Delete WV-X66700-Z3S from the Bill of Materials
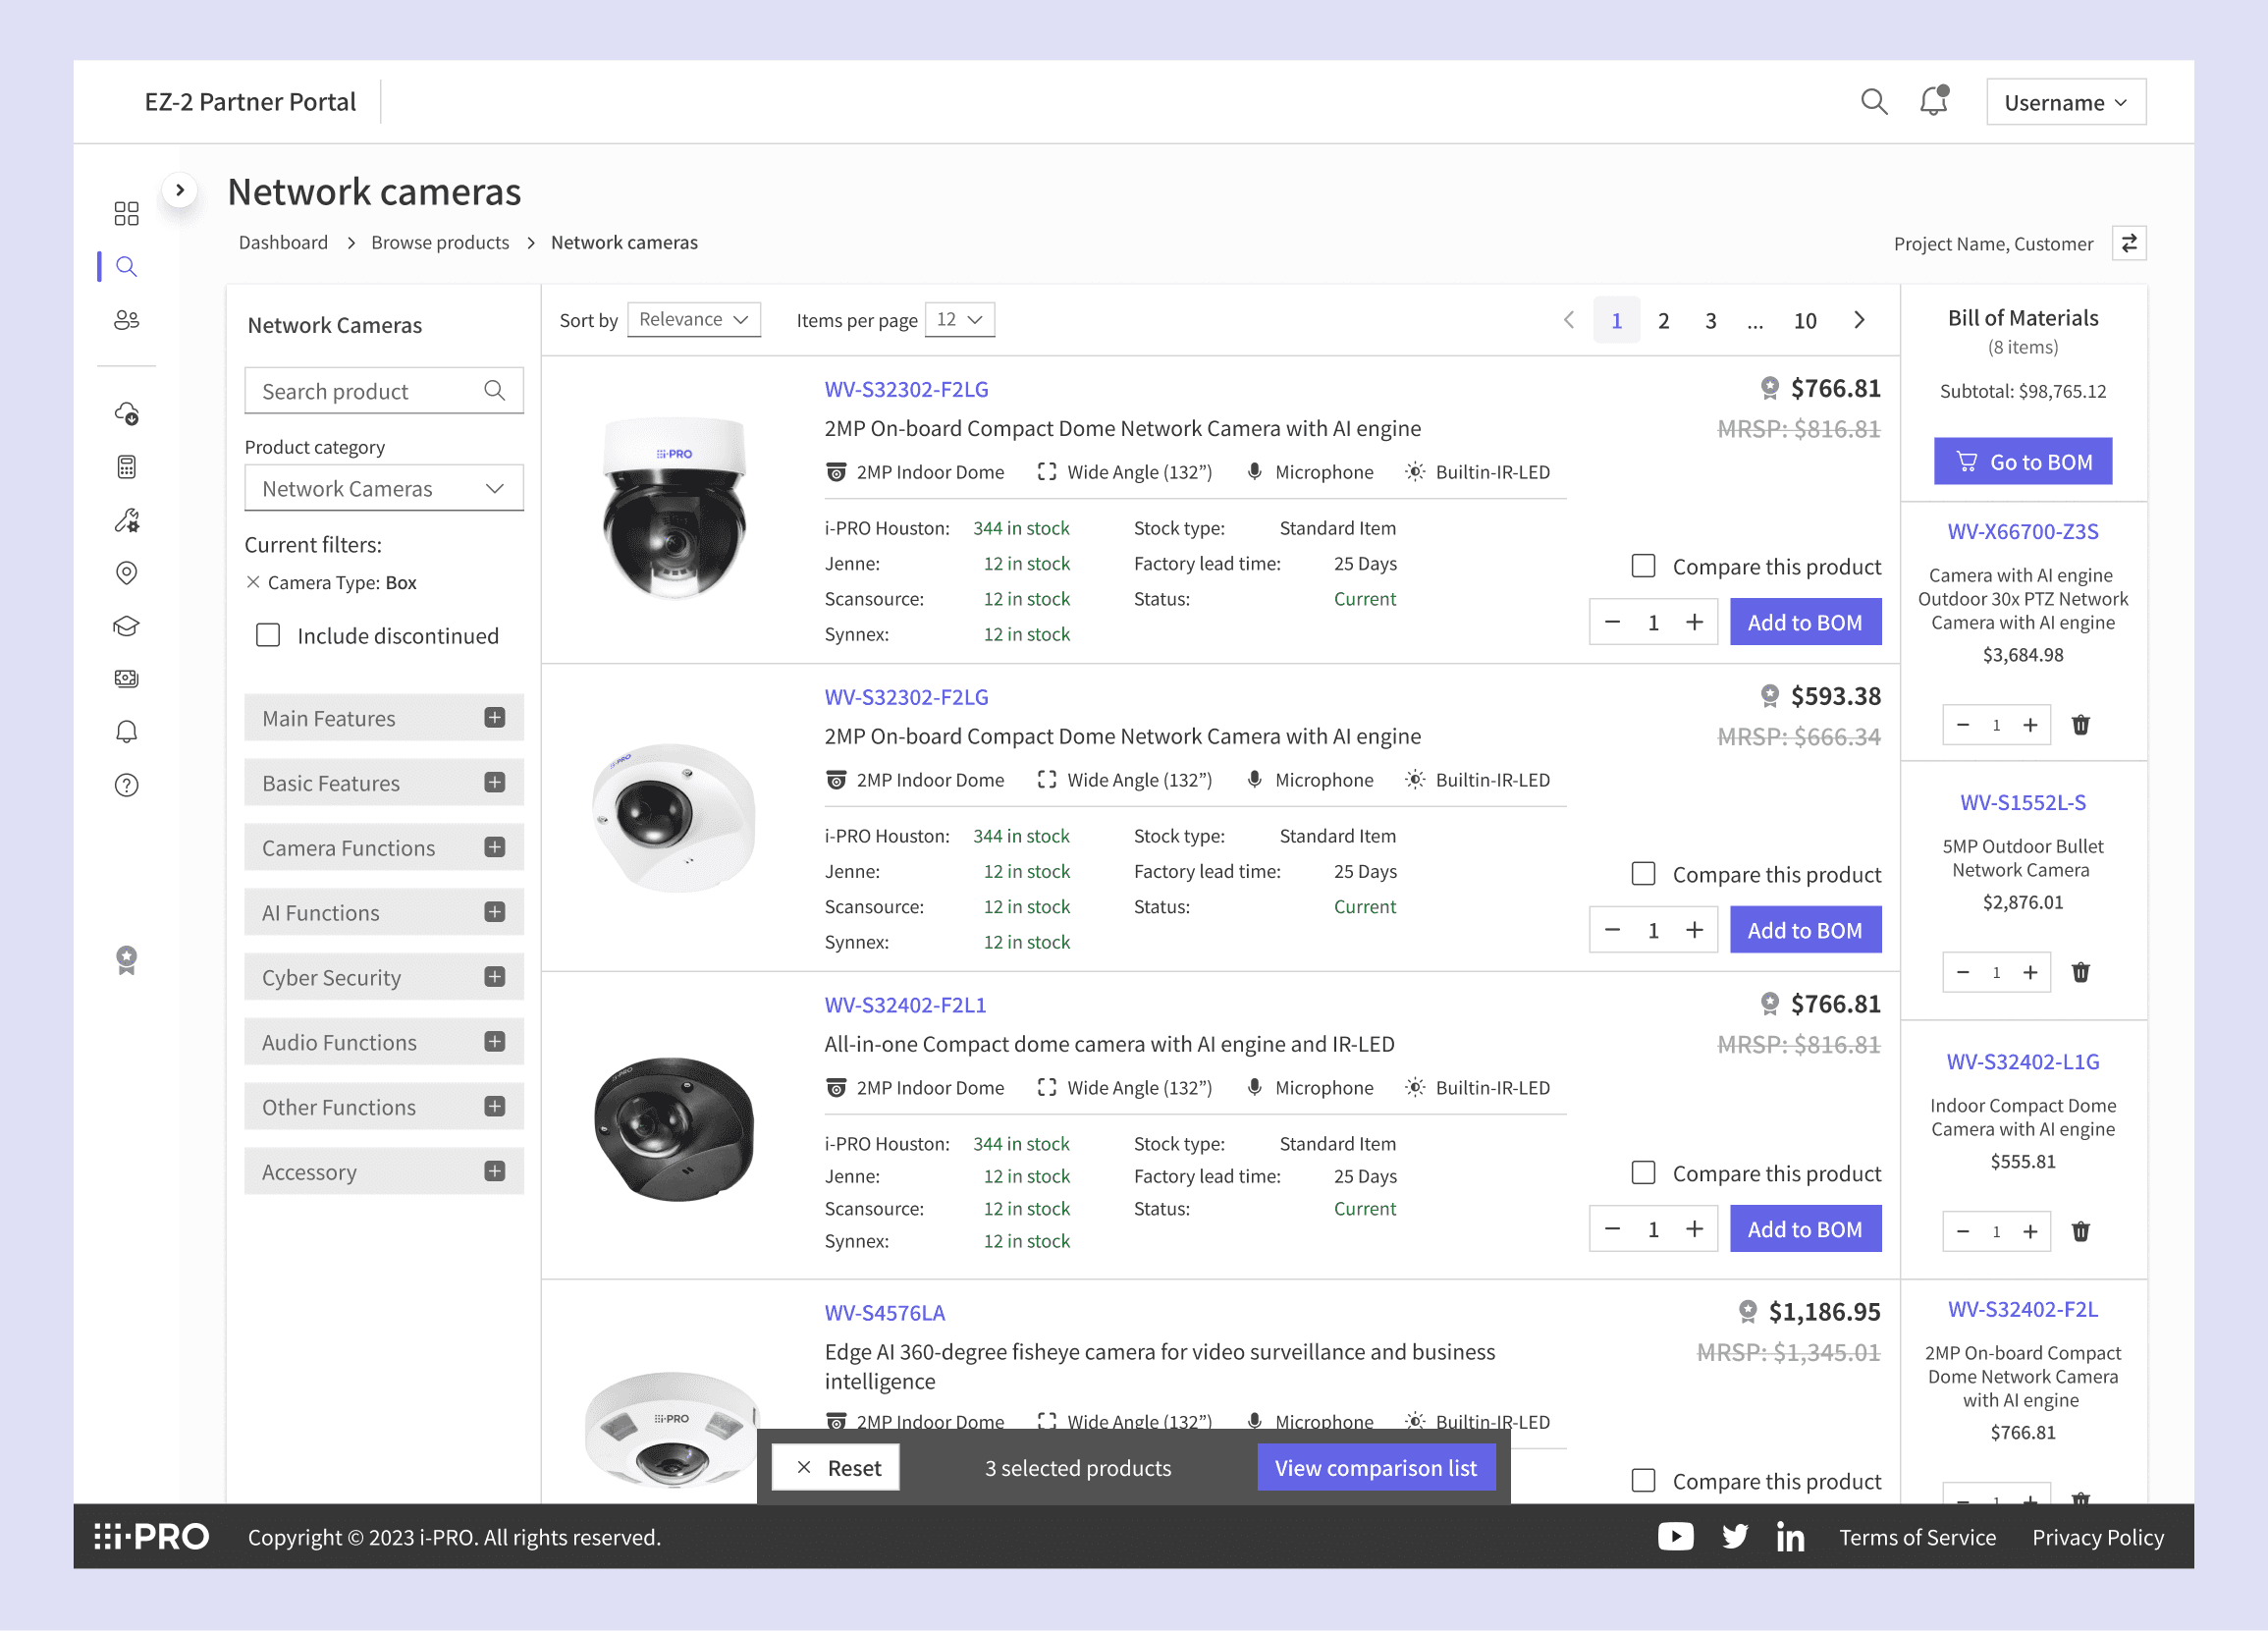Viewport: 2268px width, 1631px height. [2080, 725]
